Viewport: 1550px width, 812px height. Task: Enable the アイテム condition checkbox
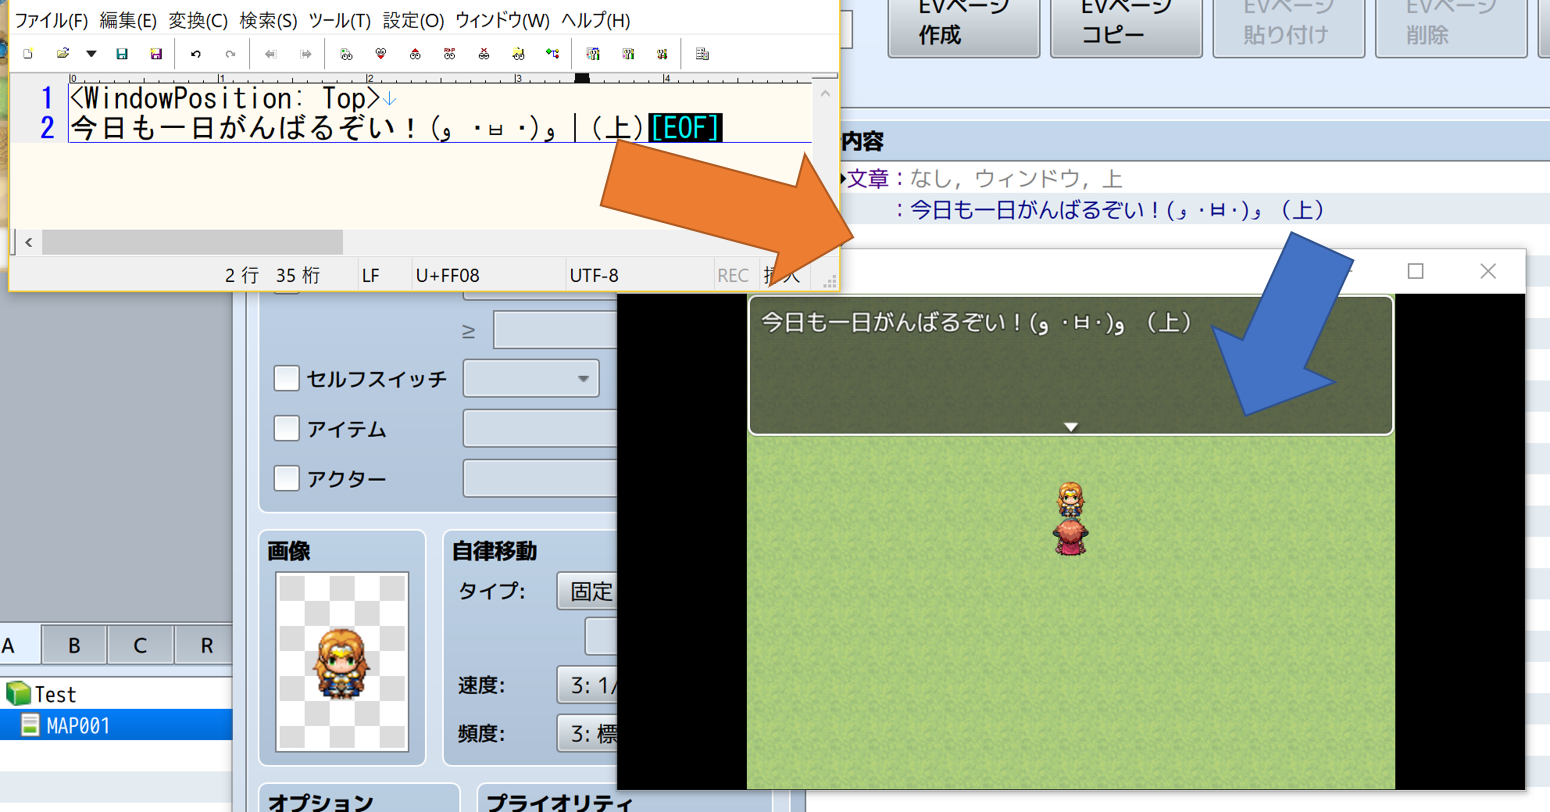point(286,428)
